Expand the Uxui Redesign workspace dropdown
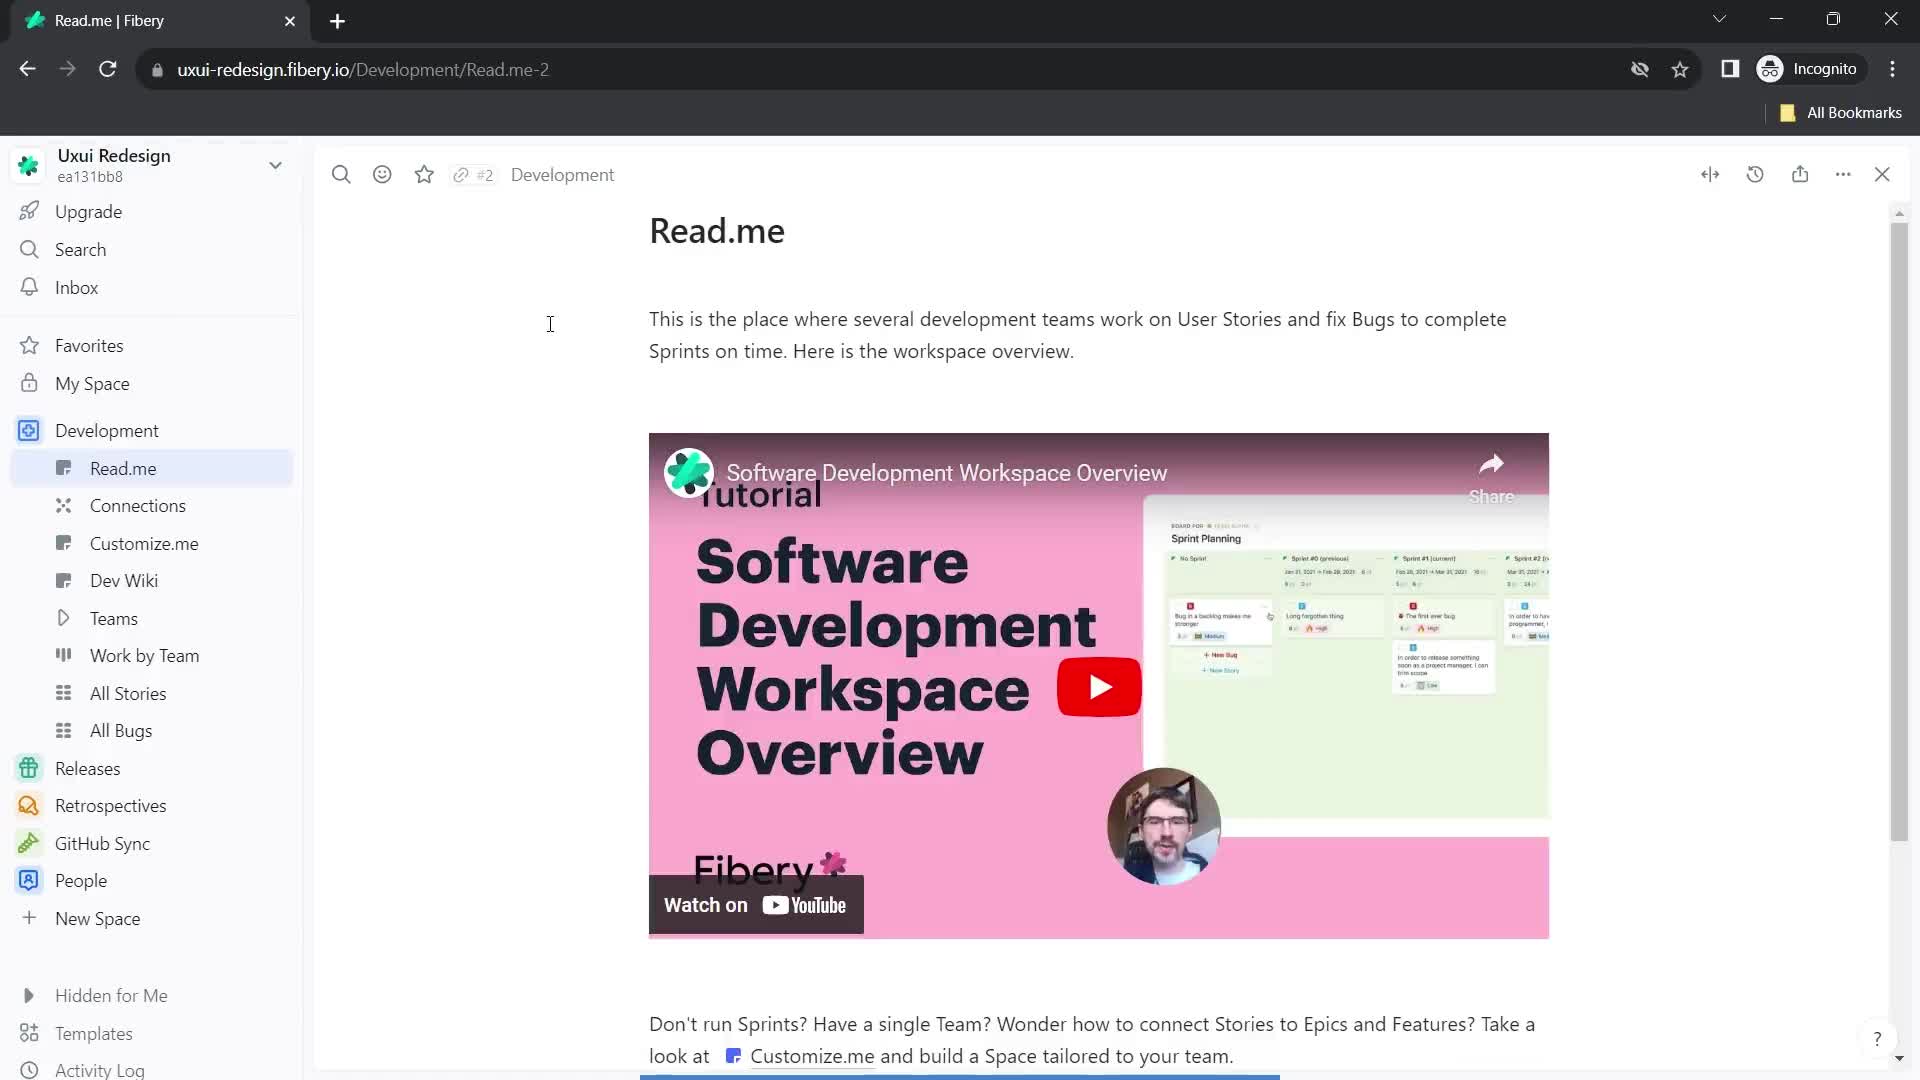 point(276,165)
